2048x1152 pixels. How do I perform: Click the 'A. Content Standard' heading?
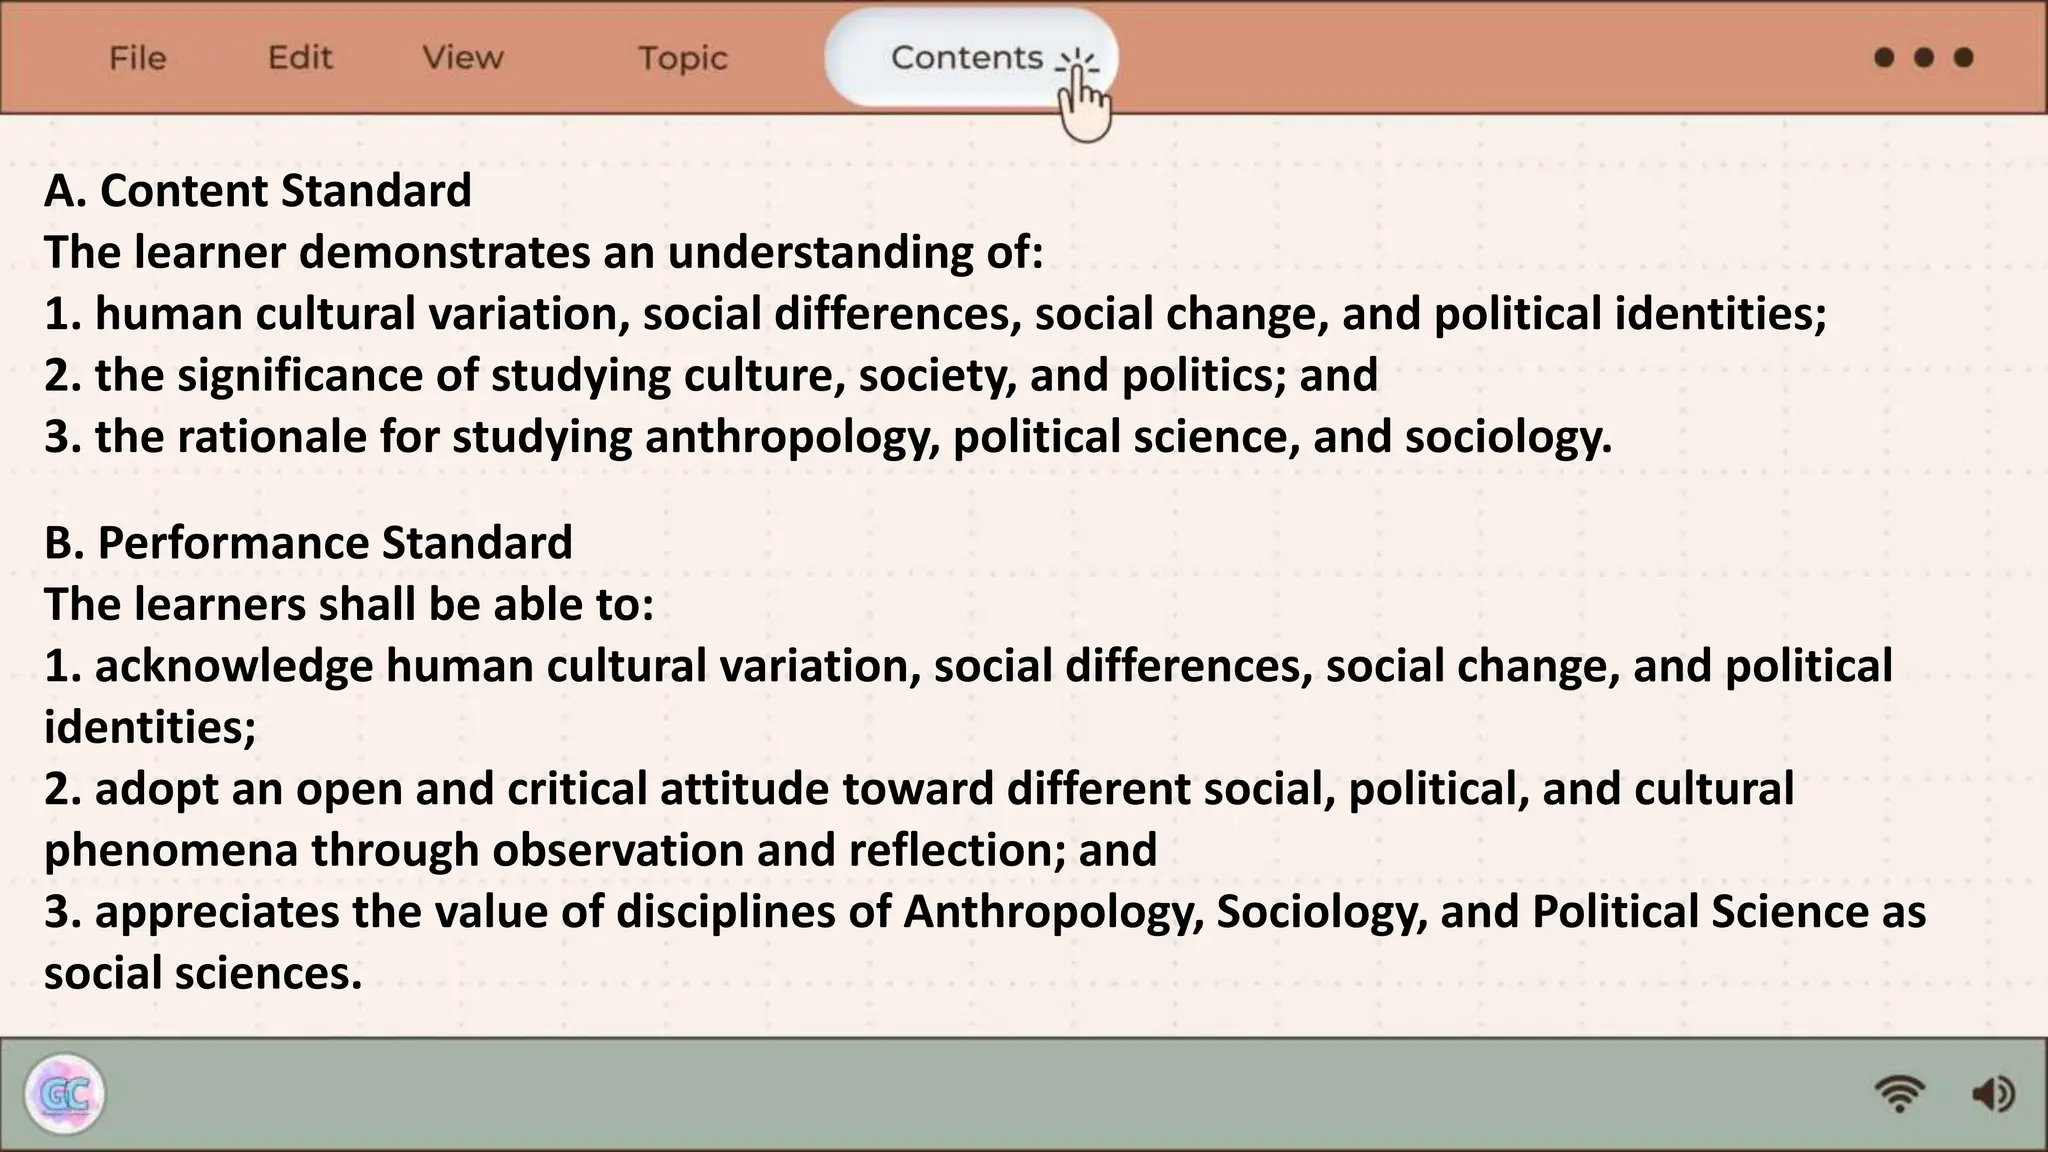(x=258, y=190)
